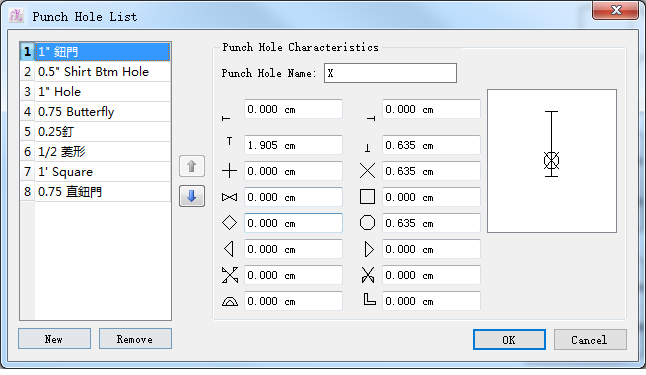Screen dimensions: 646x375
Task: Click the circle 0.635 cm field
Action: coord(431,223)
